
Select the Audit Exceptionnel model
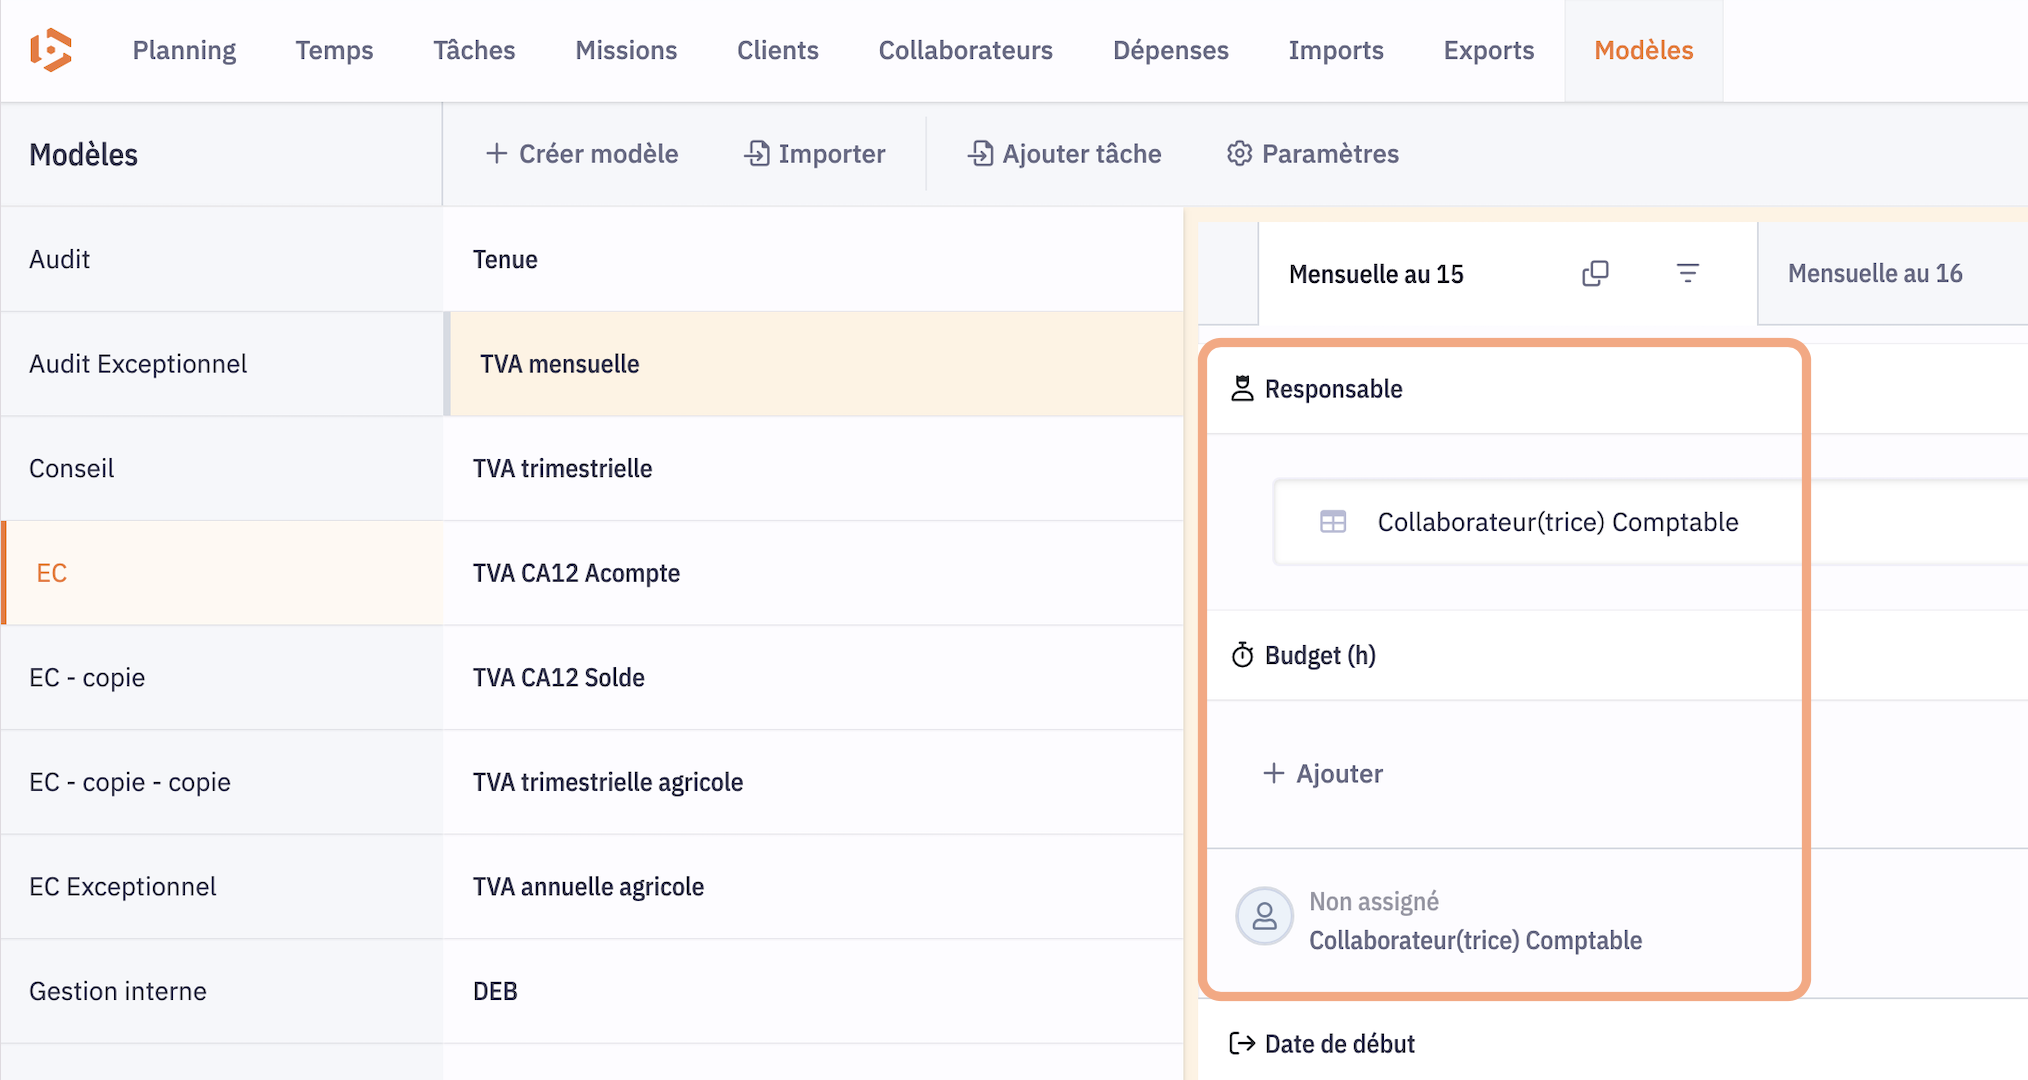click(x=138, y=364)
